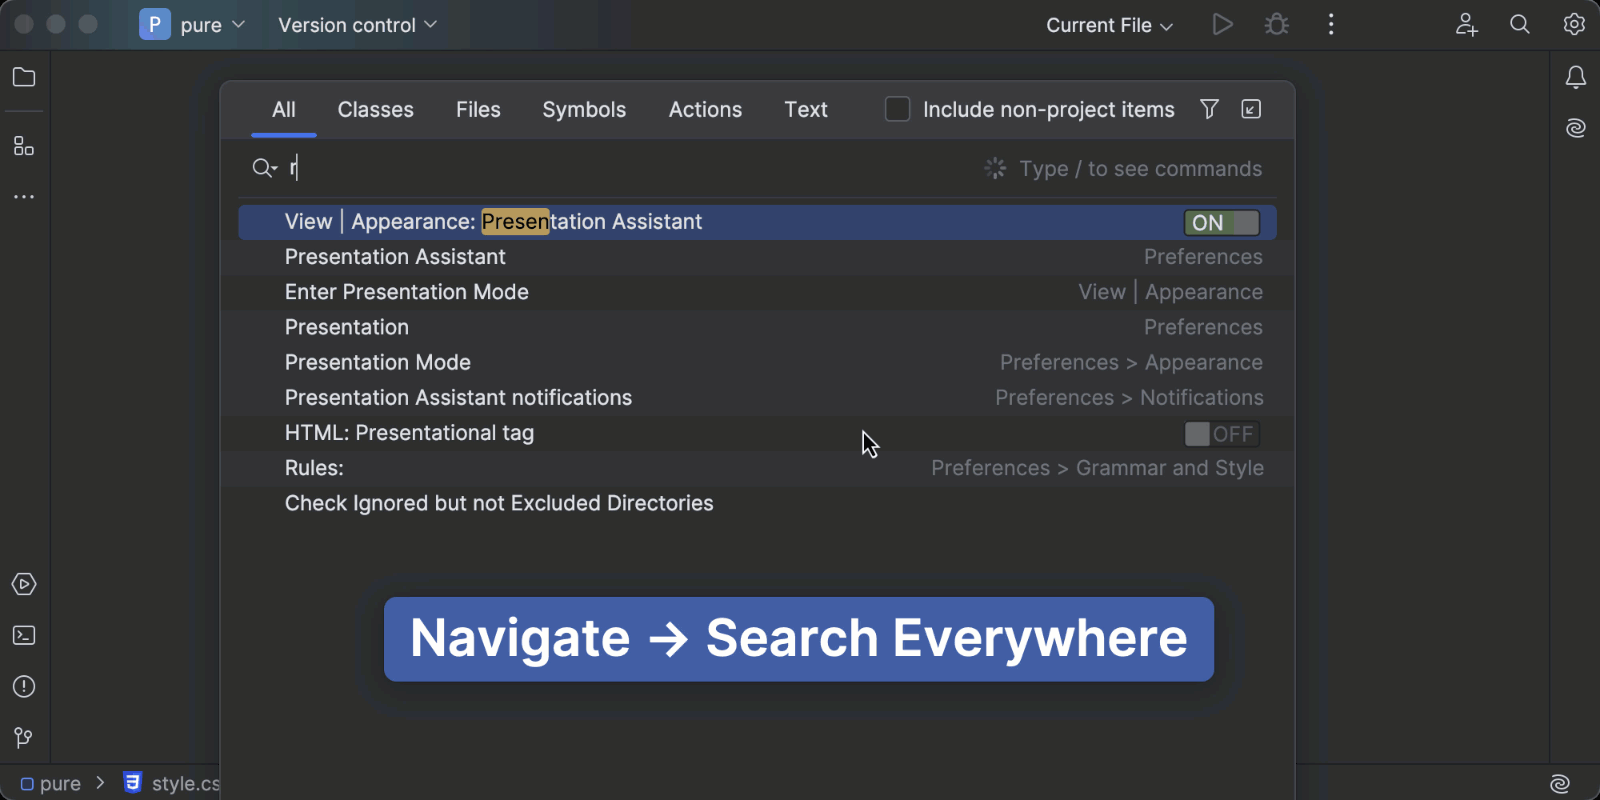Screen dimensions: 1600x800
Task: Switch to the Text tab
Action: [x=806, y=110]
